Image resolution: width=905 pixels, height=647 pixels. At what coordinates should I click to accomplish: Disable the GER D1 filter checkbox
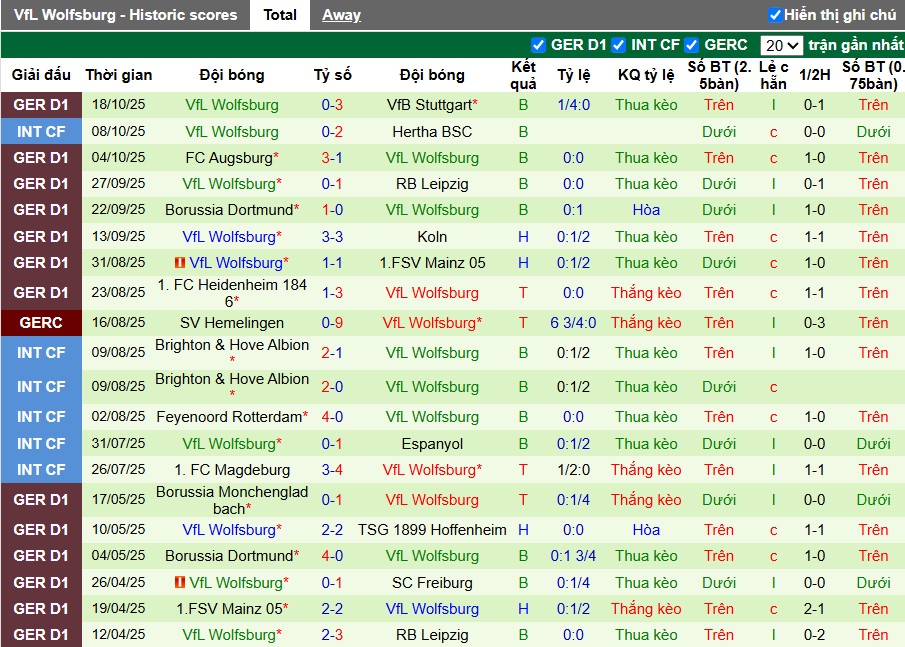pyautogui.click(x=537, y=44)
